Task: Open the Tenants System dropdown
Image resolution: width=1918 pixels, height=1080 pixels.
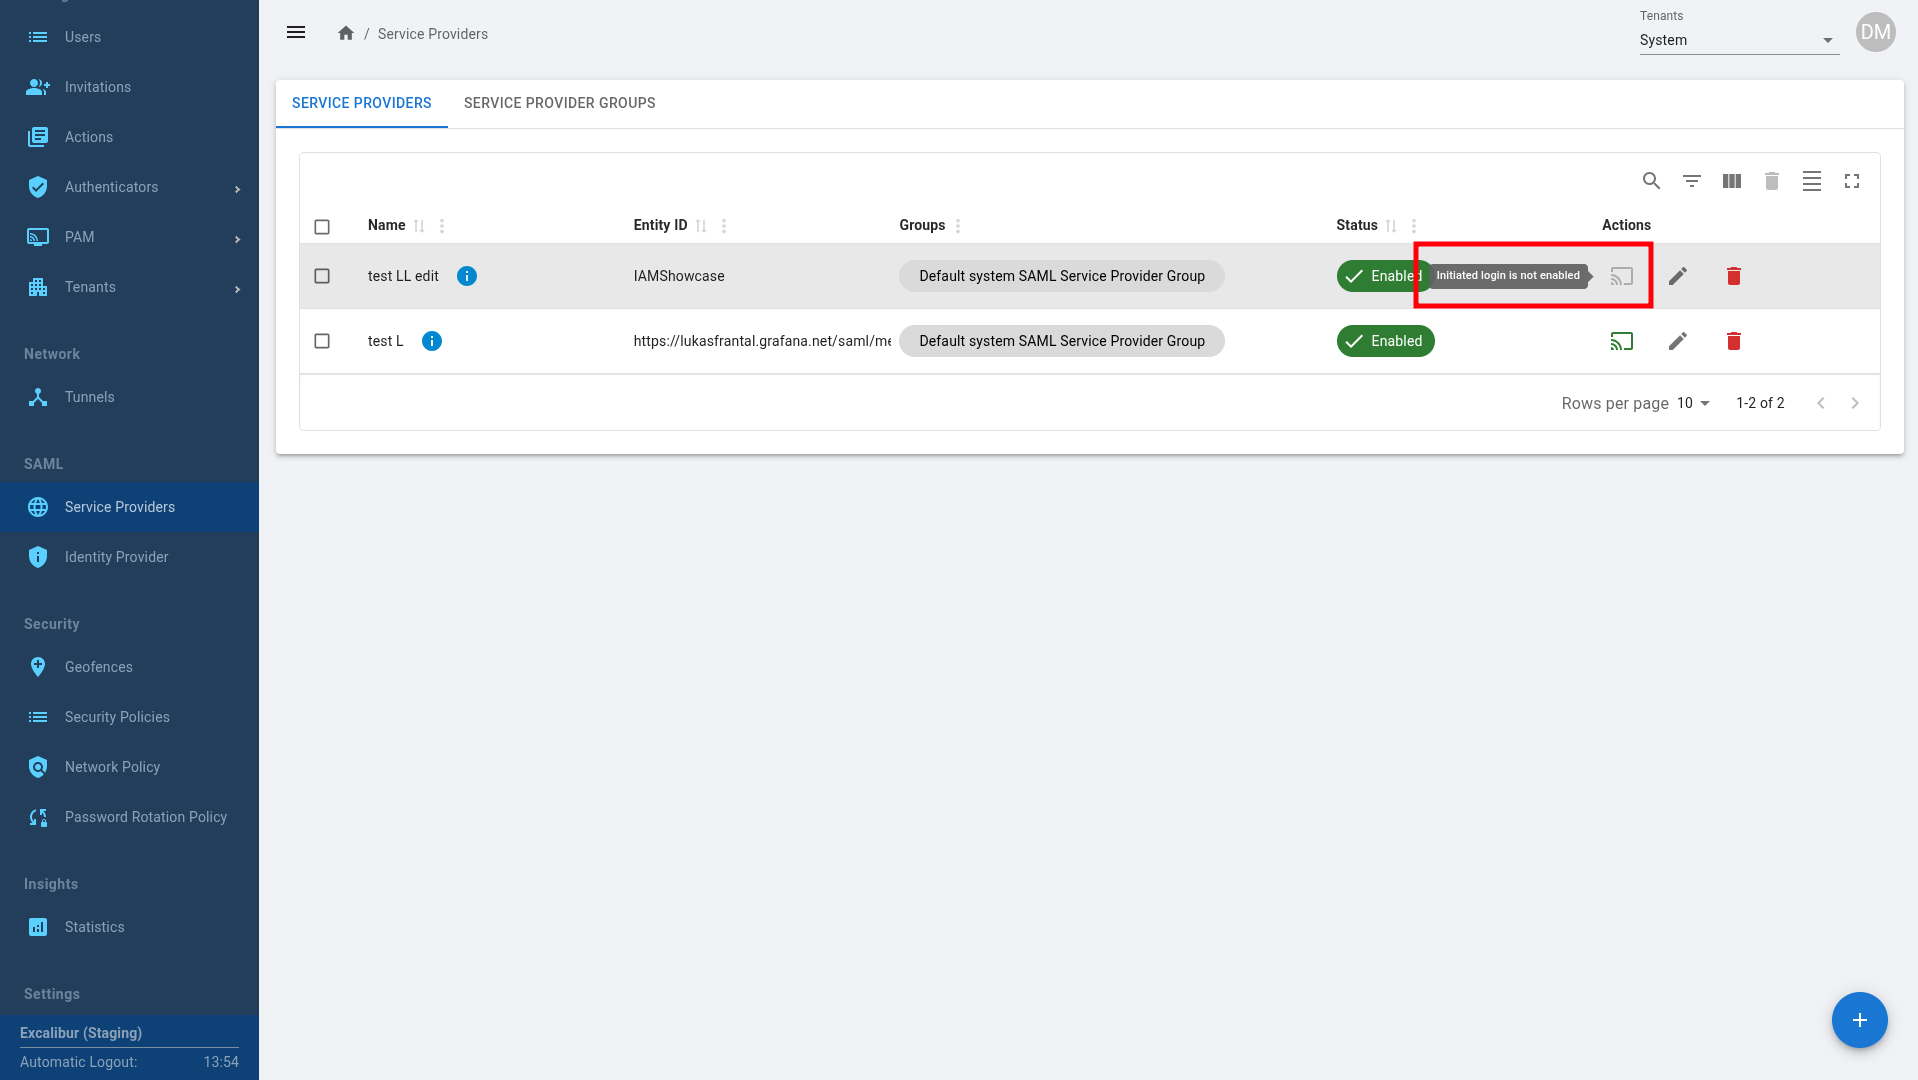Action: pos(1738,40)
